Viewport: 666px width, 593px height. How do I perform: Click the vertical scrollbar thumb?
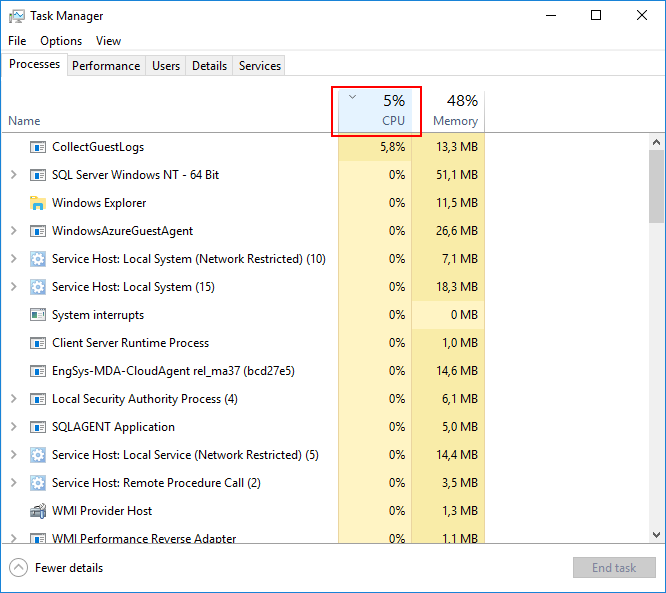(x=656, y=186)
